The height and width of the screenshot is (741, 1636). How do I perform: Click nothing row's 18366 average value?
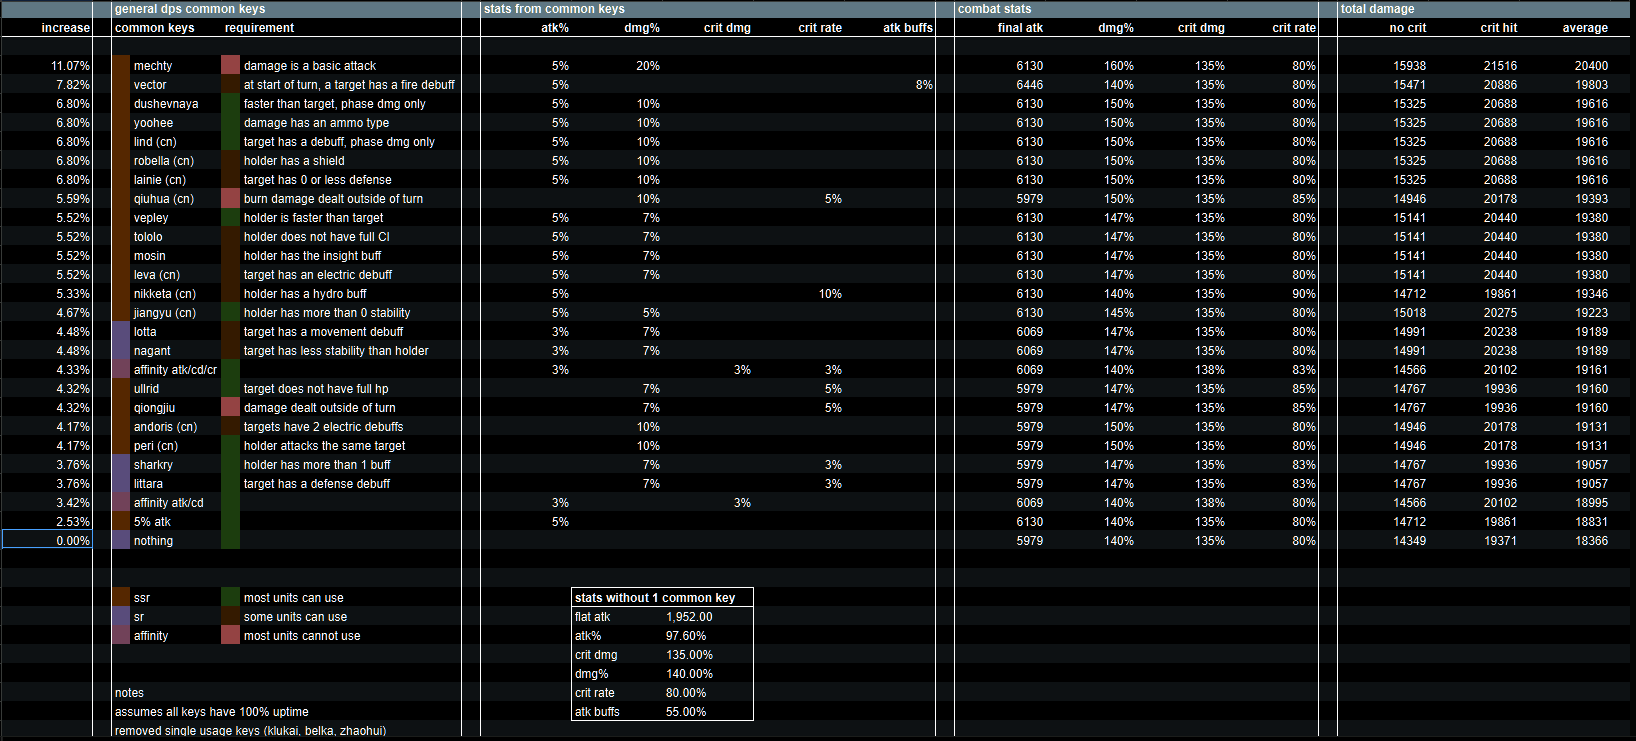click(x=1591, y=541)
